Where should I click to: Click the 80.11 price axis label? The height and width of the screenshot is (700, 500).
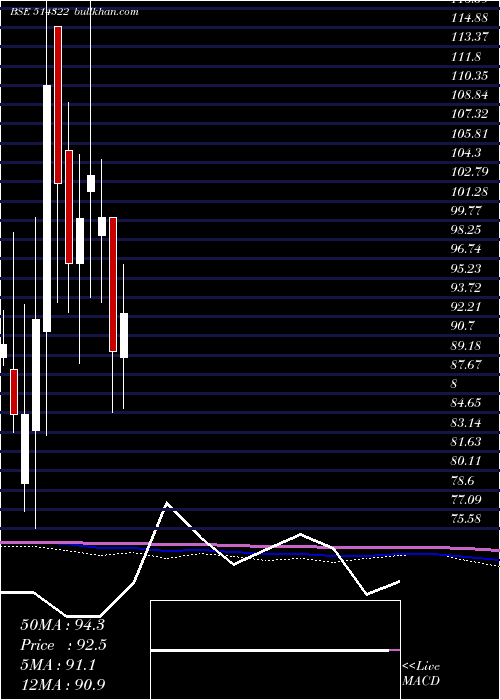[x=466, y=461]
